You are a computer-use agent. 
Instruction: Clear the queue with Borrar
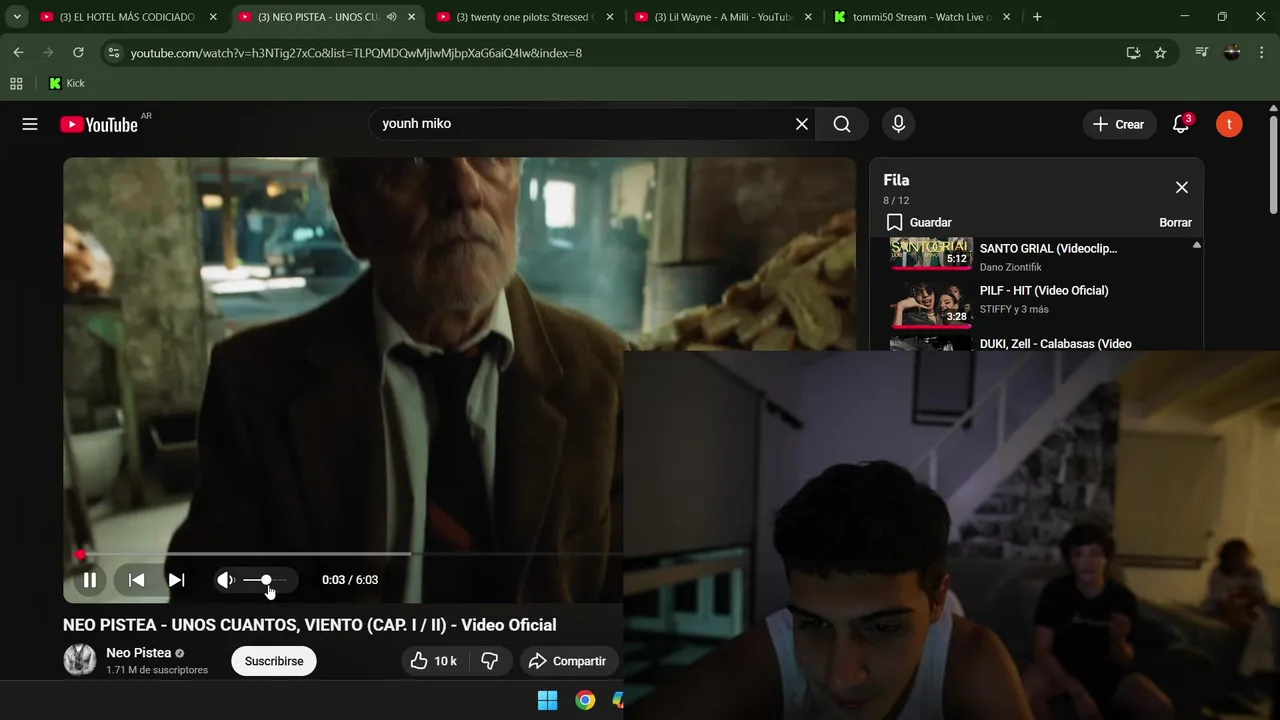1175,222
